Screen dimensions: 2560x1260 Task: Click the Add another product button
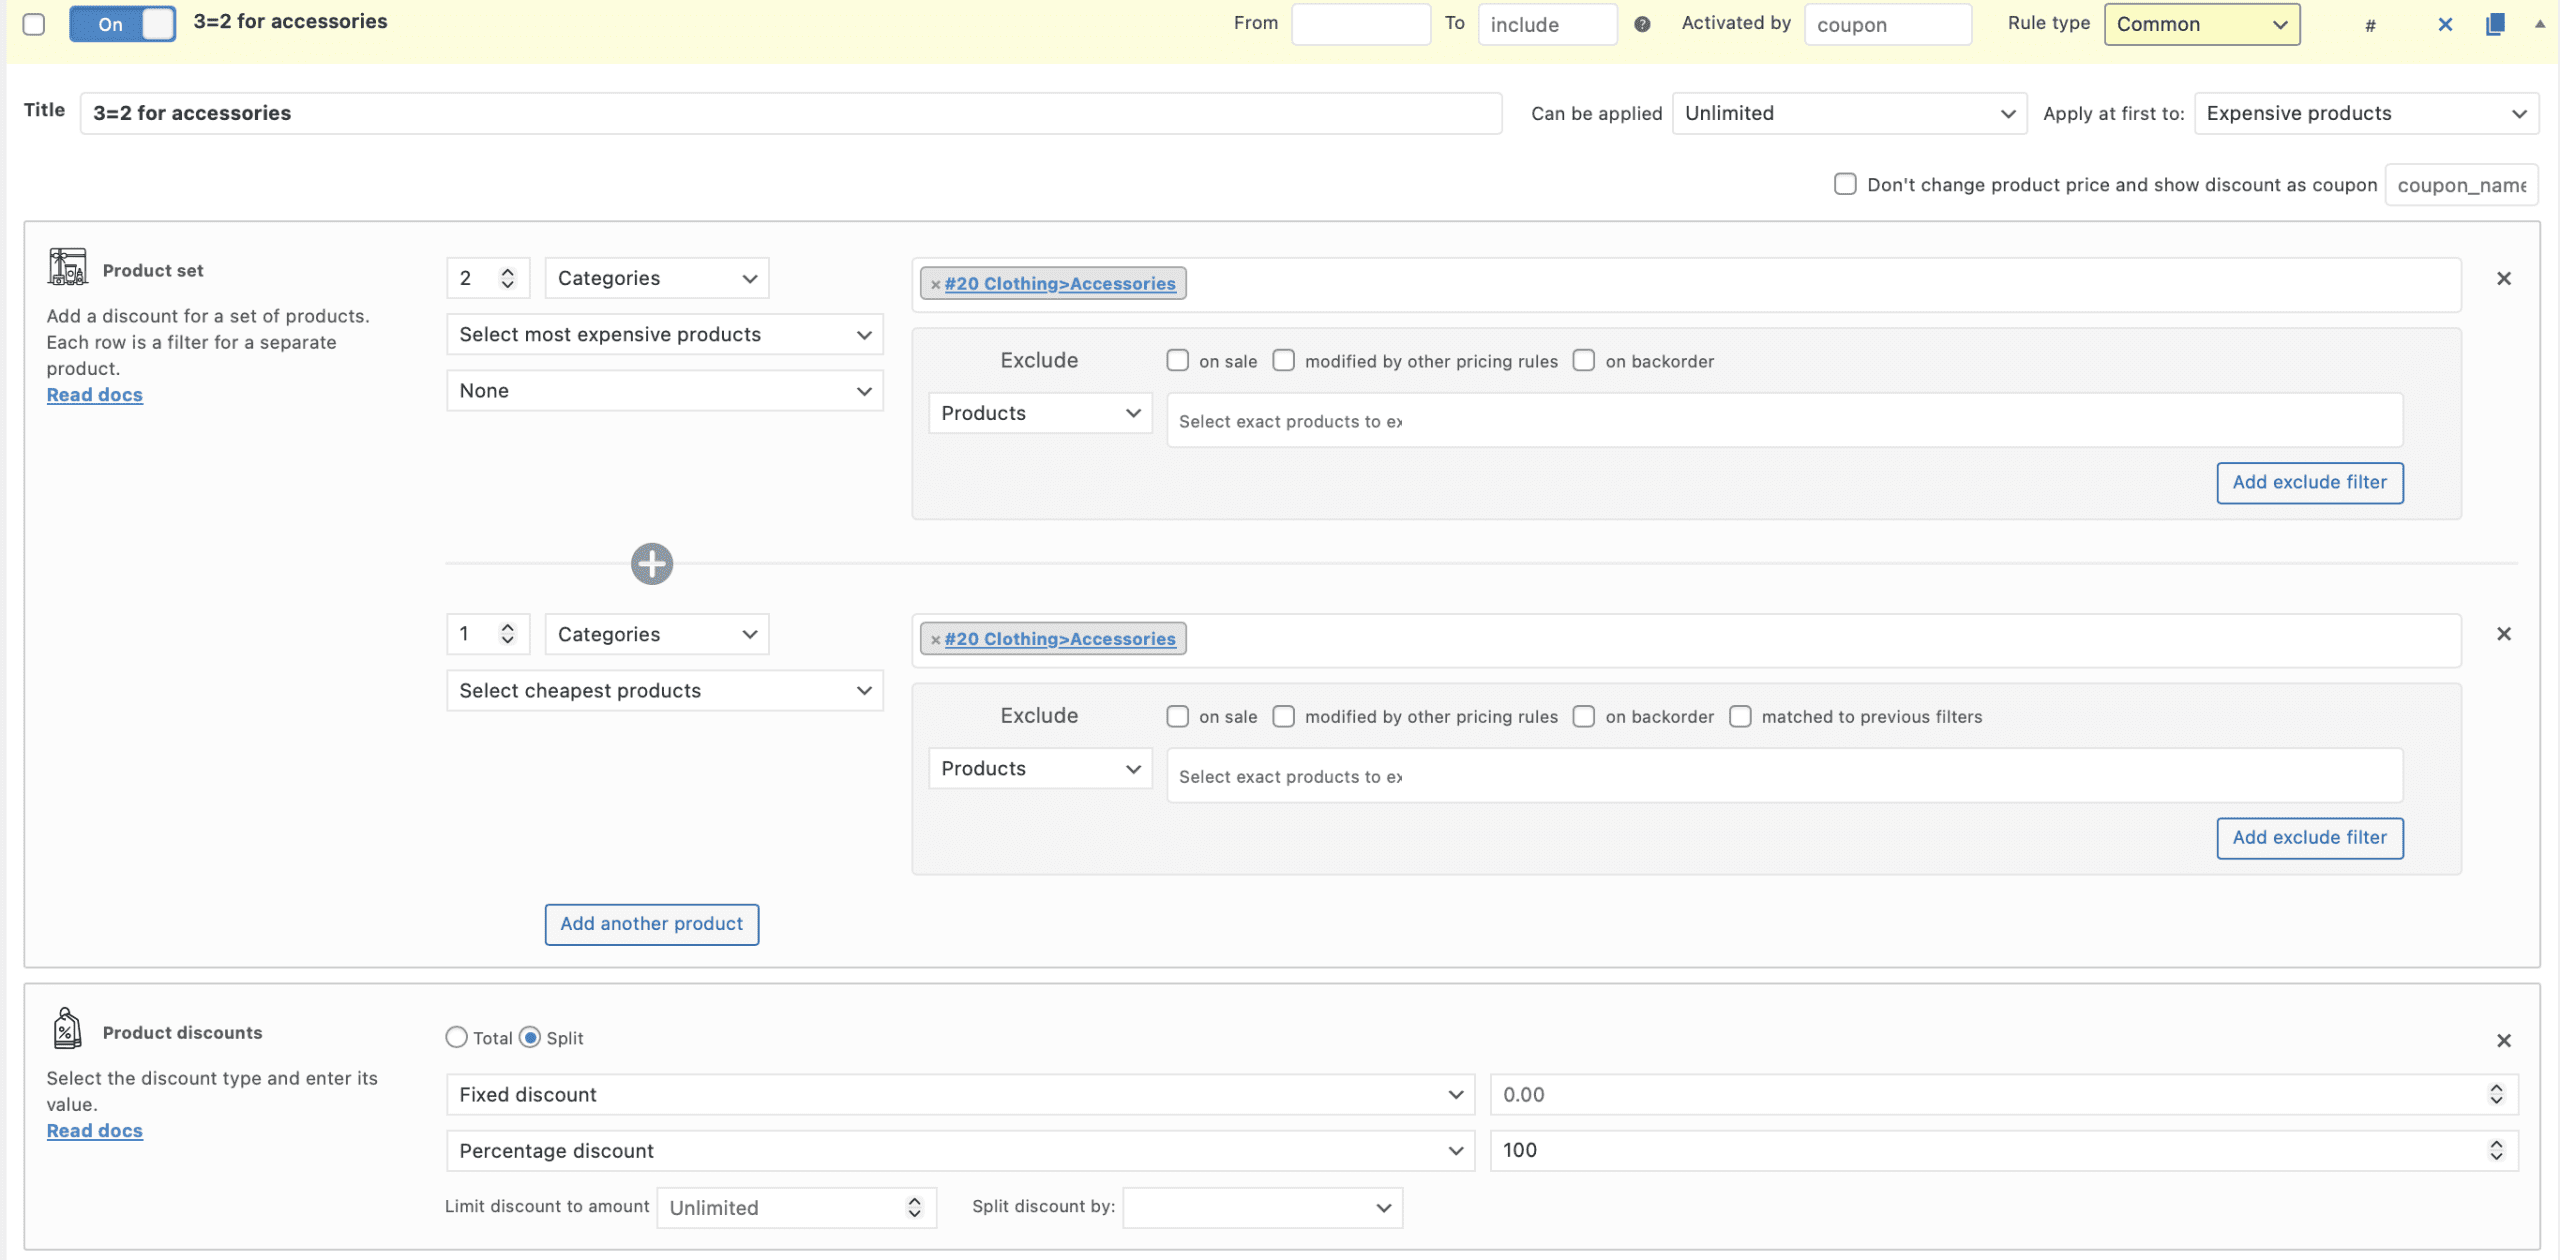(x=651, y=924)
